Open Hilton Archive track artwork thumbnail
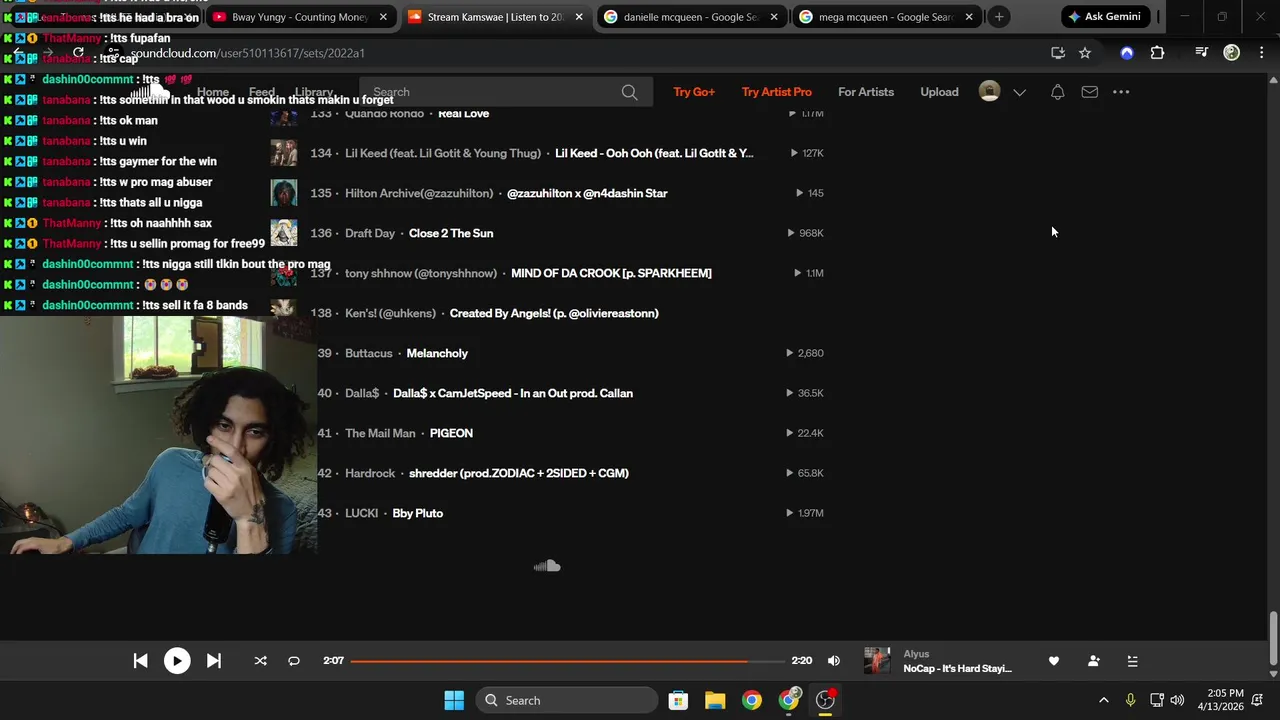This screenshot has height=720, width=1280. tap(284, 193)
